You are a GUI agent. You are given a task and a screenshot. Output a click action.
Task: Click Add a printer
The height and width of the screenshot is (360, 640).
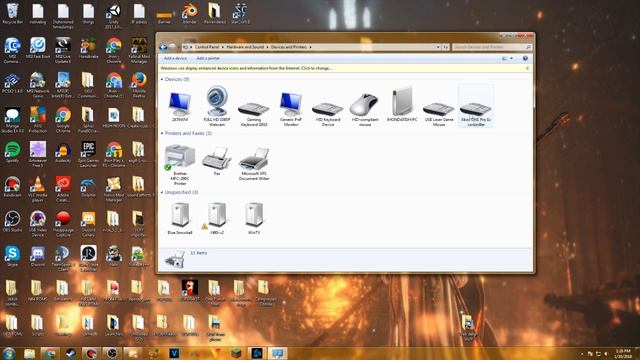pyautogui.click(x=208, y=59)
